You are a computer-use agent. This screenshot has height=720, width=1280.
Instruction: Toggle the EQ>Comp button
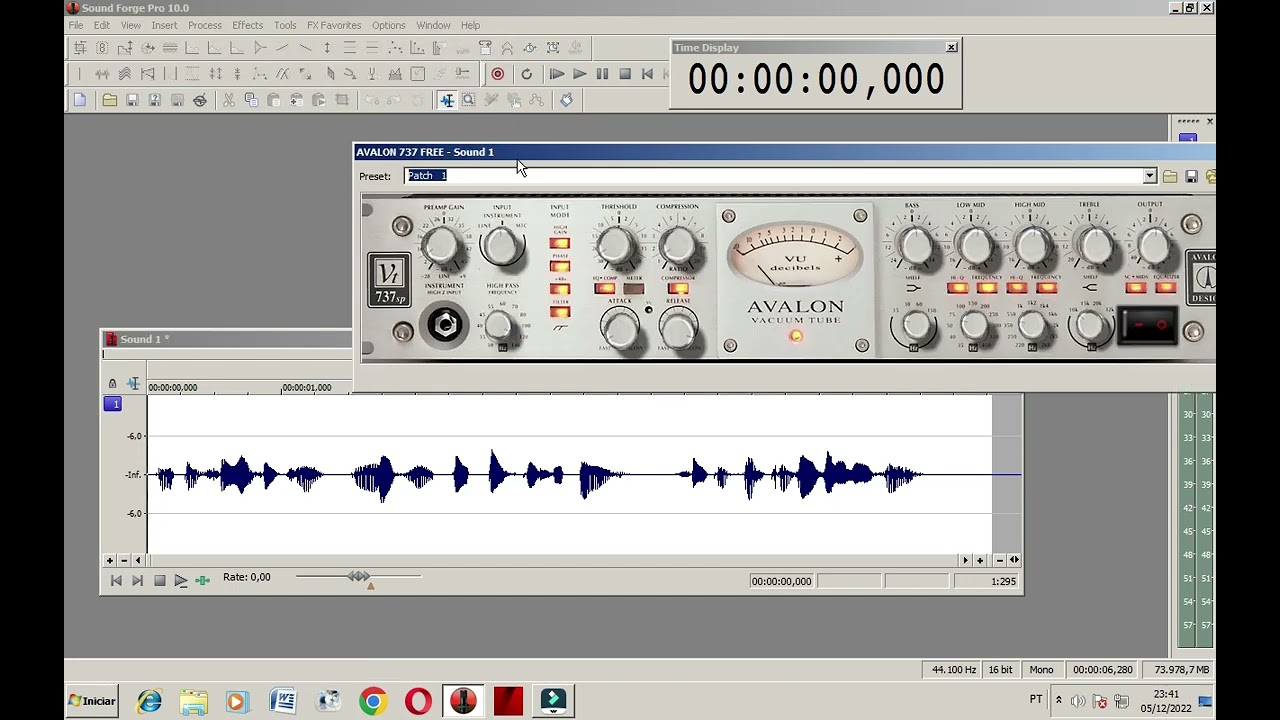(x=604, y=289)
